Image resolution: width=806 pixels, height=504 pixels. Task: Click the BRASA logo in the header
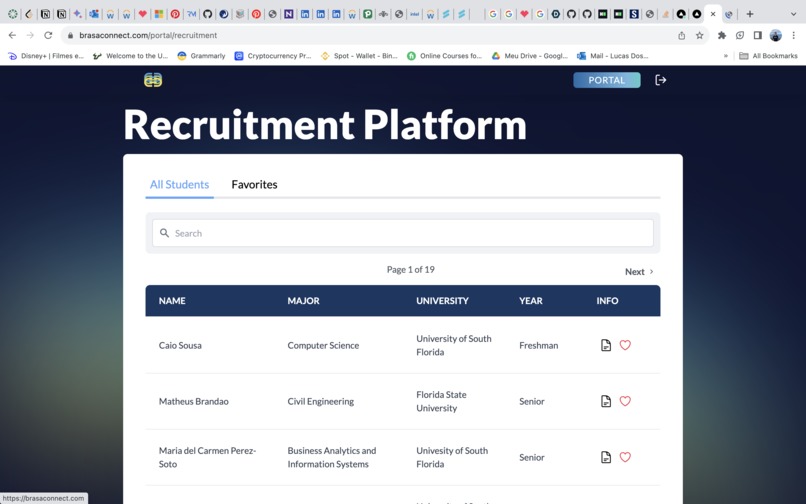(x=153, y=80)
